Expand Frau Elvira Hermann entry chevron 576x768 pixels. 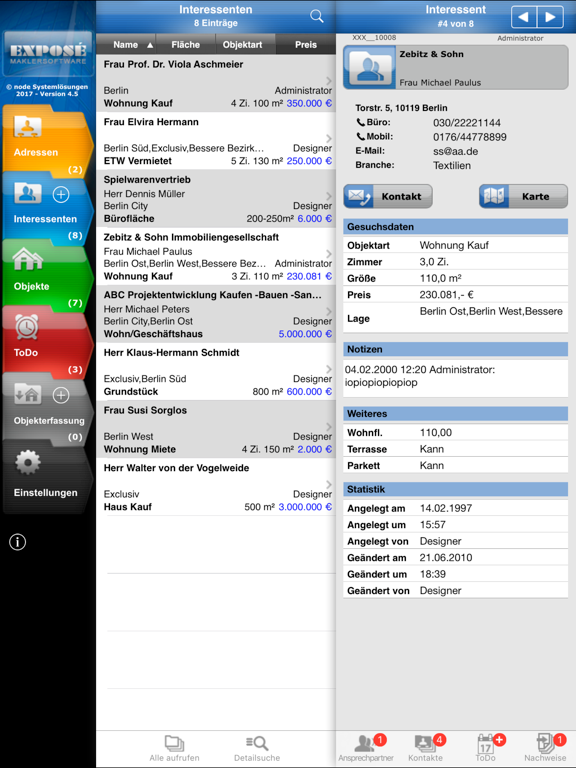(x=329, y=138)
